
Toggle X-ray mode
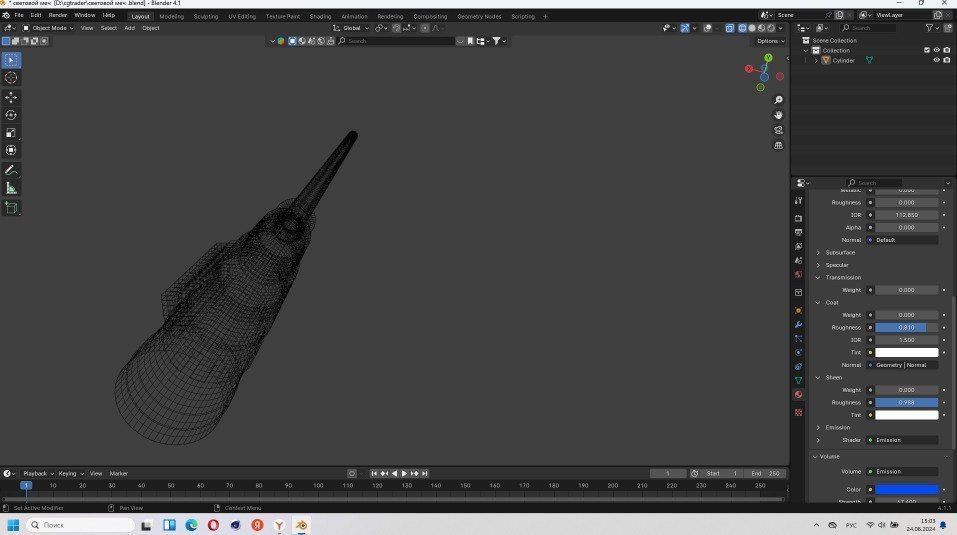coord(729,28)
